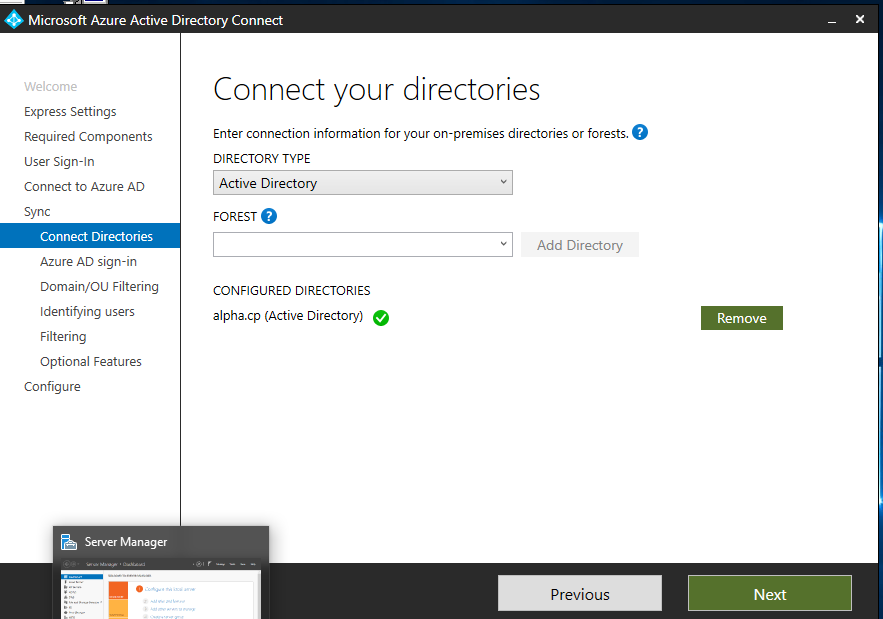883x619 pixels.
Task: Open Required Components step
Action: click(x=88, y=136)
